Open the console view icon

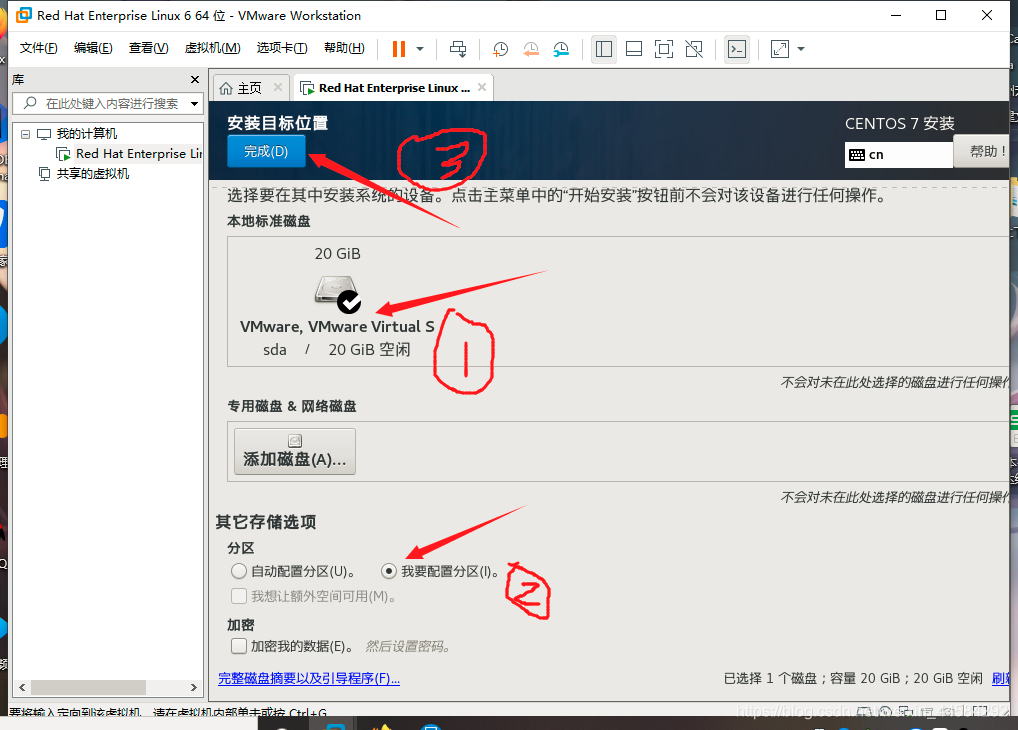point(737,49)
